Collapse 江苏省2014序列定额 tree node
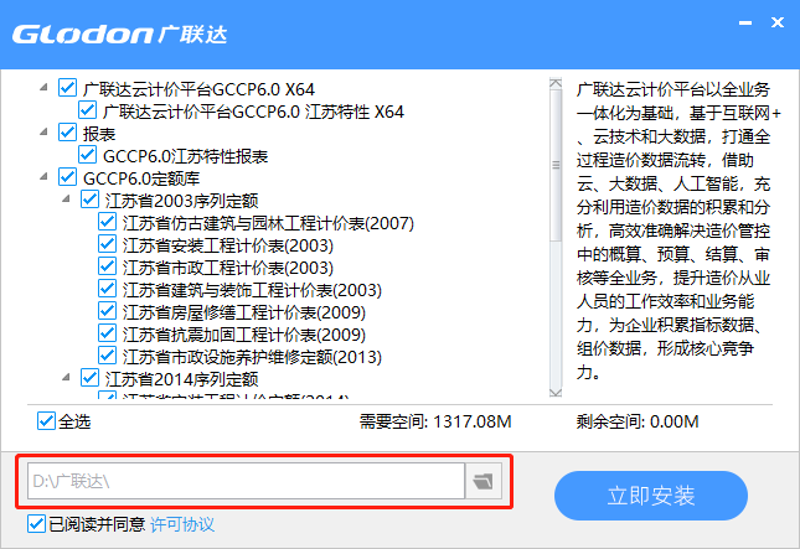This screenshot has width=800, height=549. pyautogui.click(x=66, y=378)
